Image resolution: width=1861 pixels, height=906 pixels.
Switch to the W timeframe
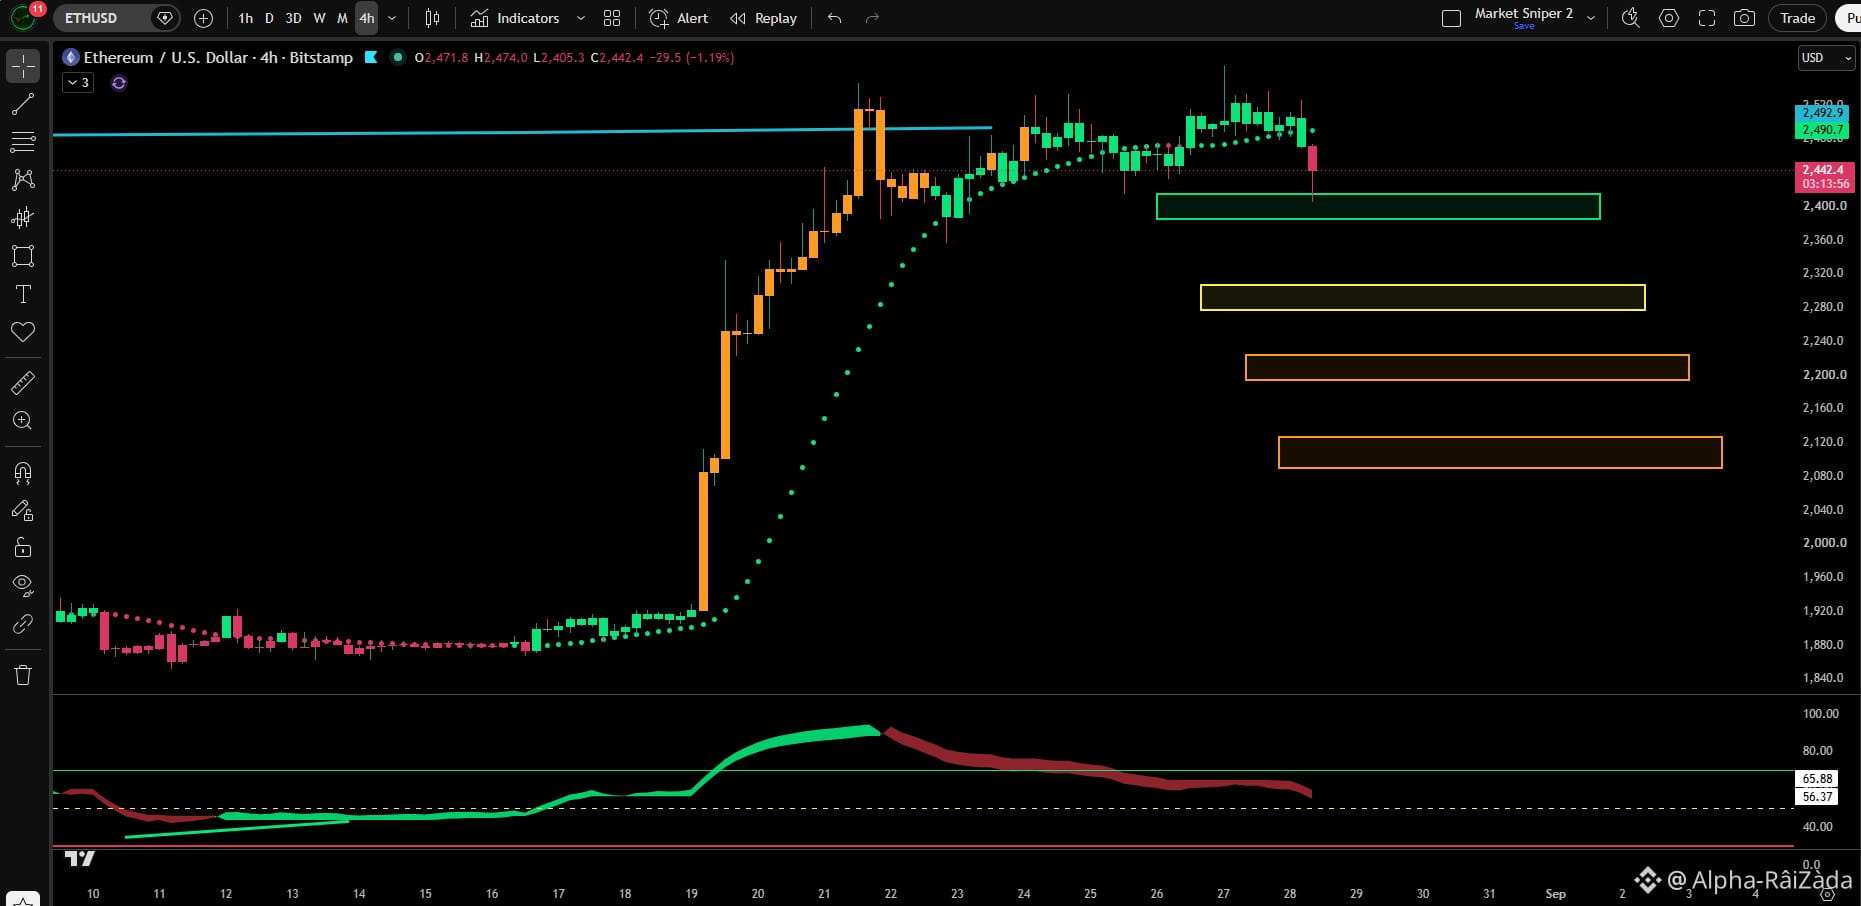[320, 18]
